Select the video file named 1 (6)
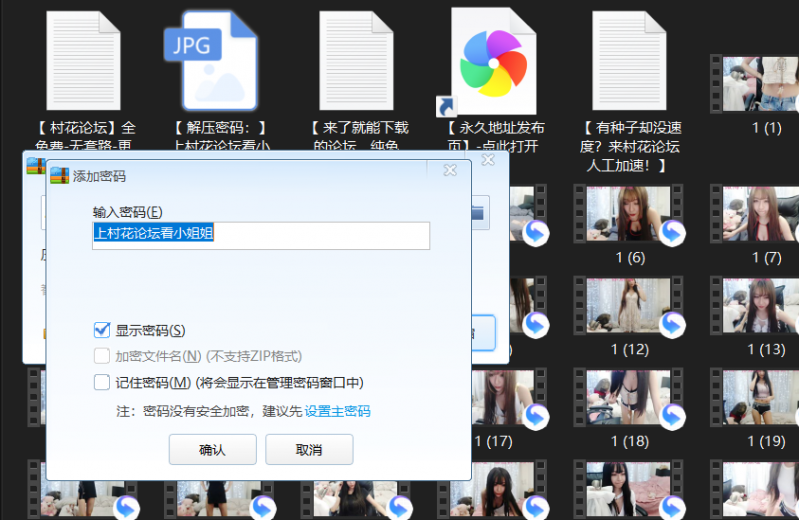This screenshot has width=799, height=520. click(x=630, y=214)
